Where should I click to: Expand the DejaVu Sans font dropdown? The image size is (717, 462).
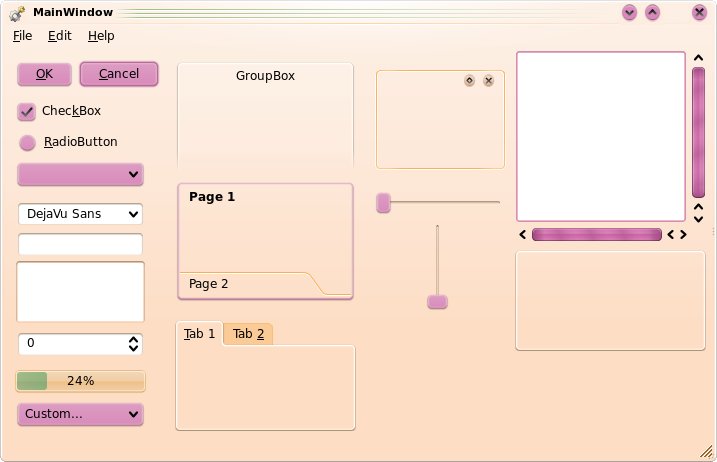click(x=80, y=214)
